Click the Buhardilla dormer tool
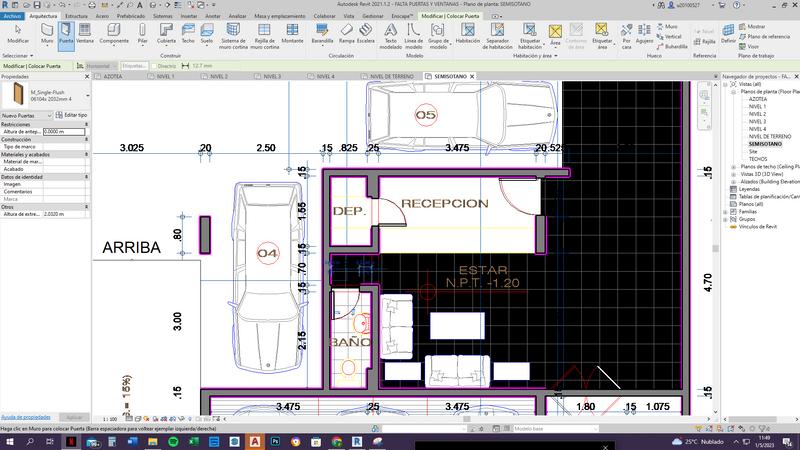 pyautogui.click(x=672, y=46)
